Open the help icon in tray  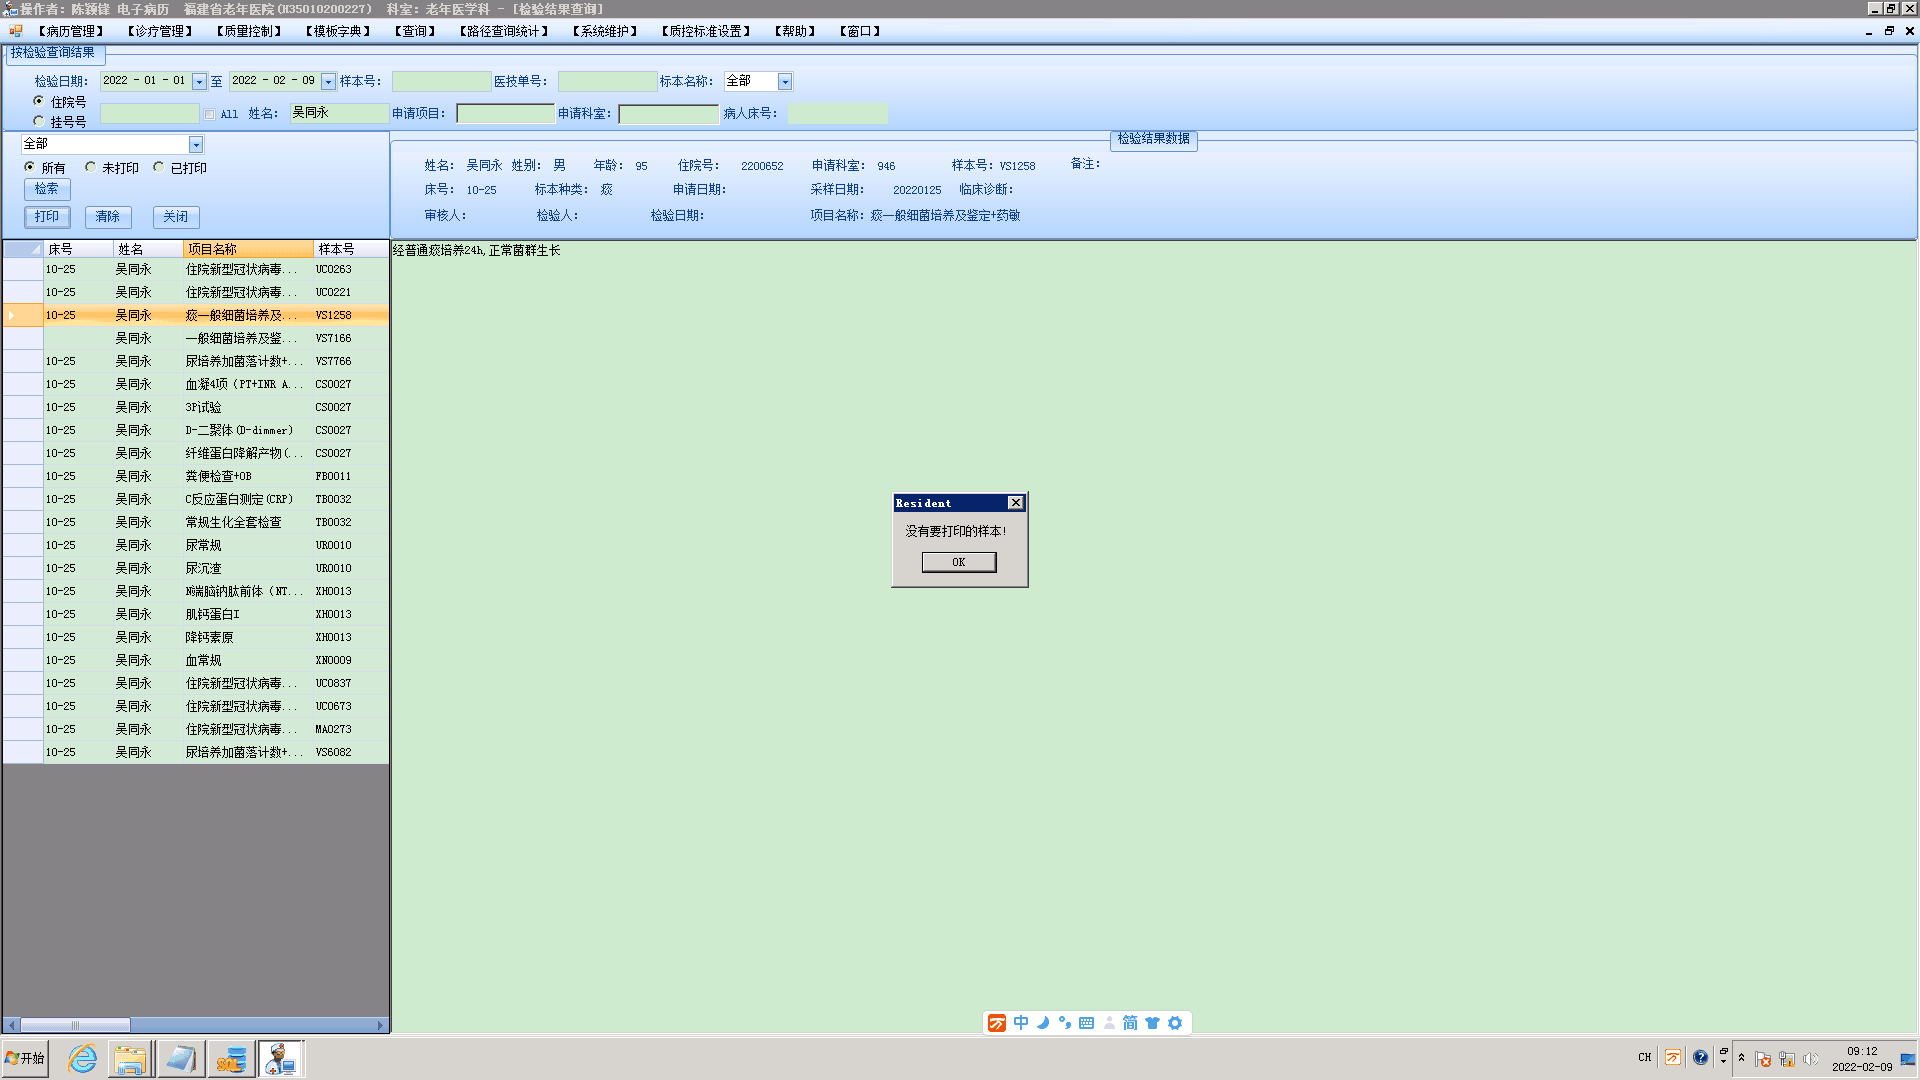point(1700,1058)
